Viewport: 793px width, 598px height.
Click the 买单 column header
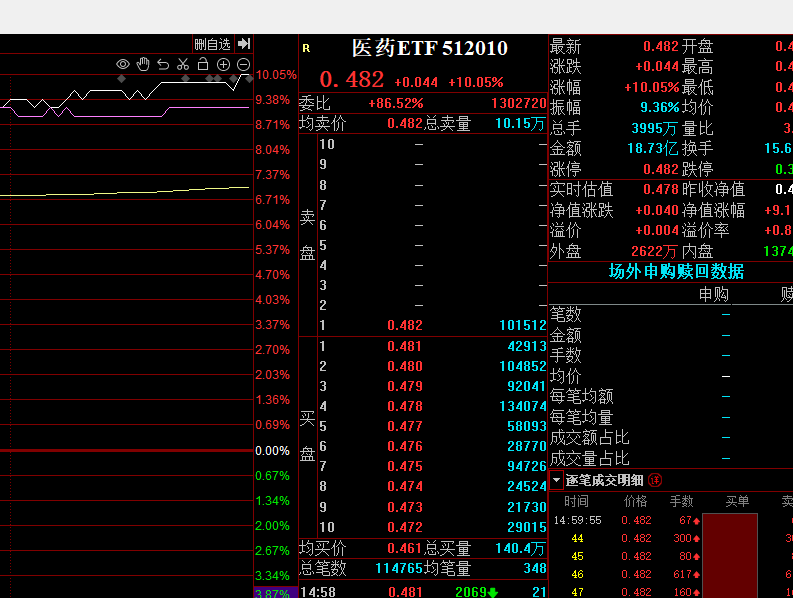tap(737, 501)
